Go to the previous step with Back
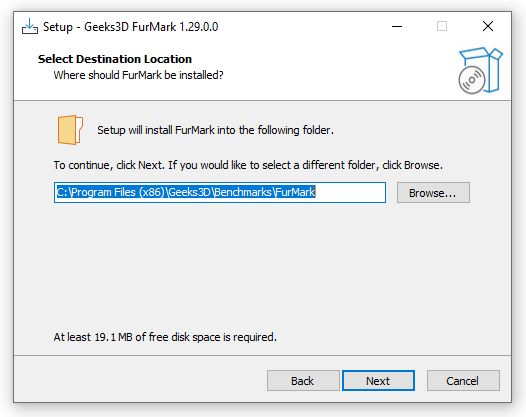The width and height of the screenshot is (526, 417). 303,381
